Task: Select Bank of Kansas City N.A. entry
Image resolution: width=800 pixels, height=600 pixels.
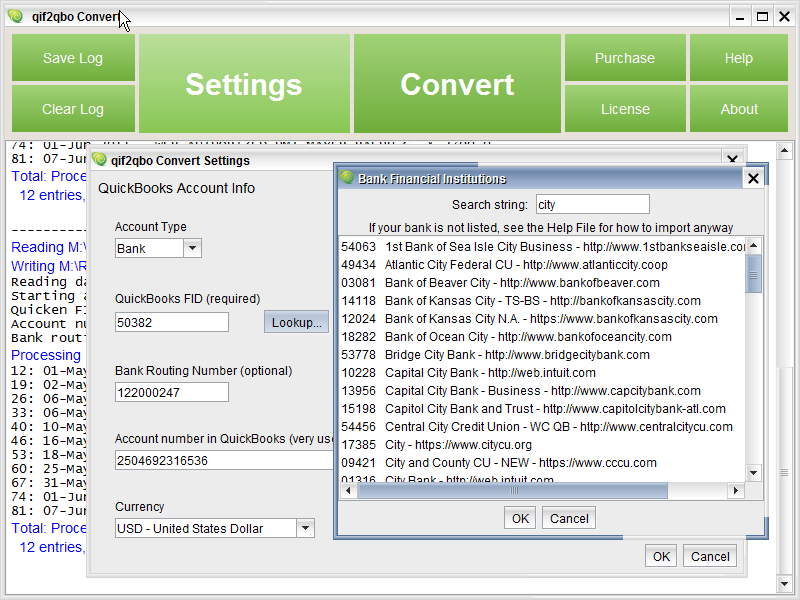Action: coord(551,319)
